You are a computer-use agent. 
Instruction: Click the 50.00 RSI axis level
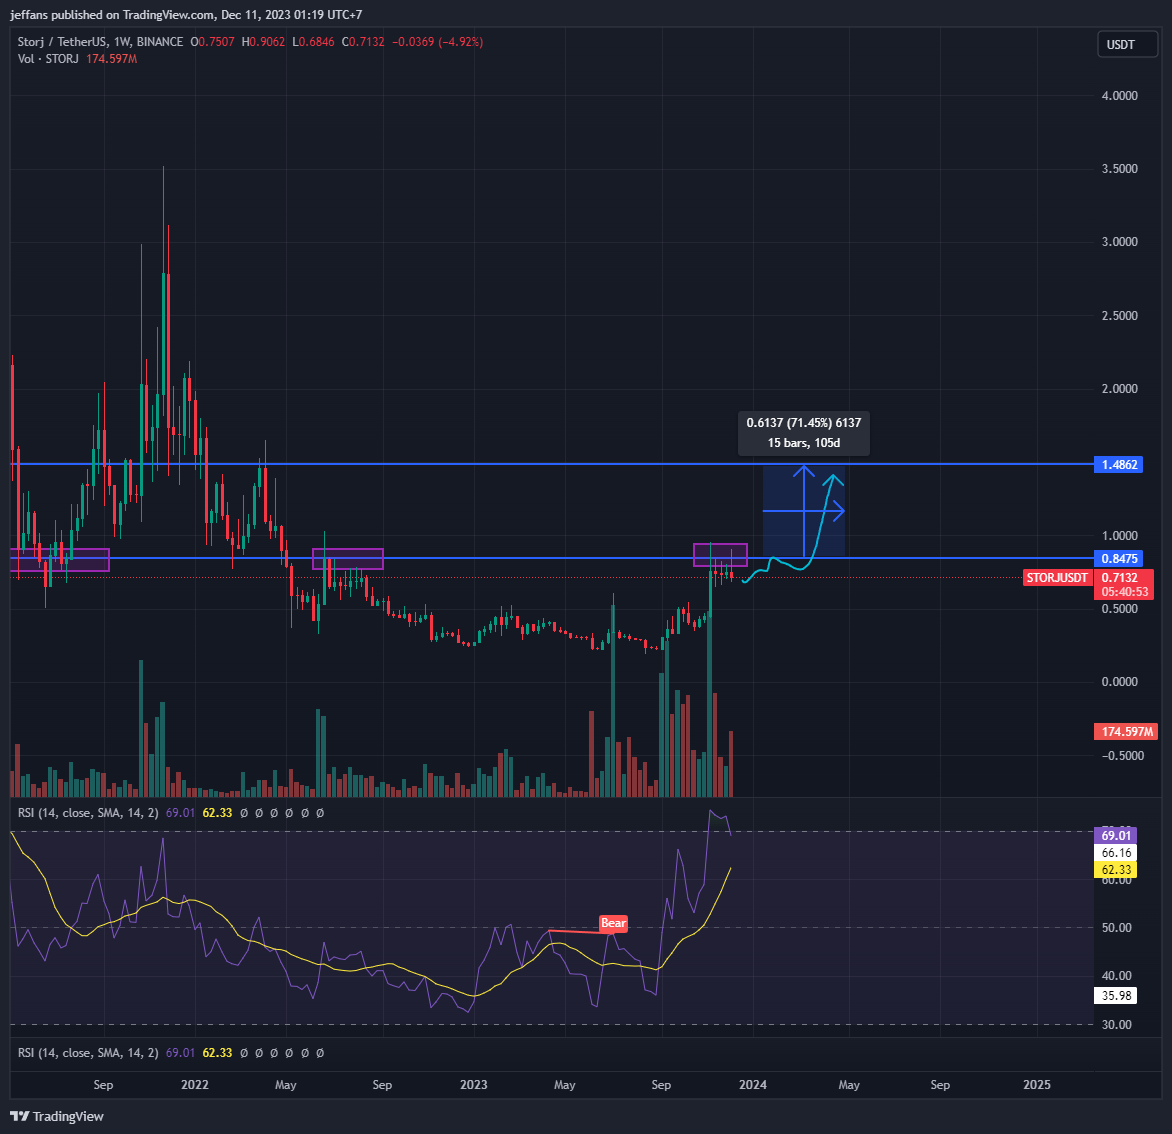(1117, 928)
